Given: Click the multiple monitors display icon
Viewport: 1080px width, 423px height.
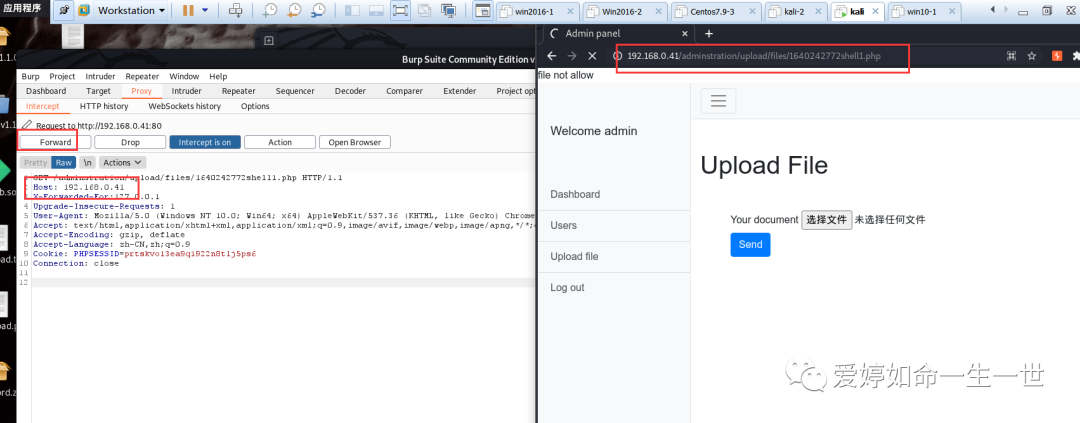Looking at the screenshot, I should pos(448,10).
